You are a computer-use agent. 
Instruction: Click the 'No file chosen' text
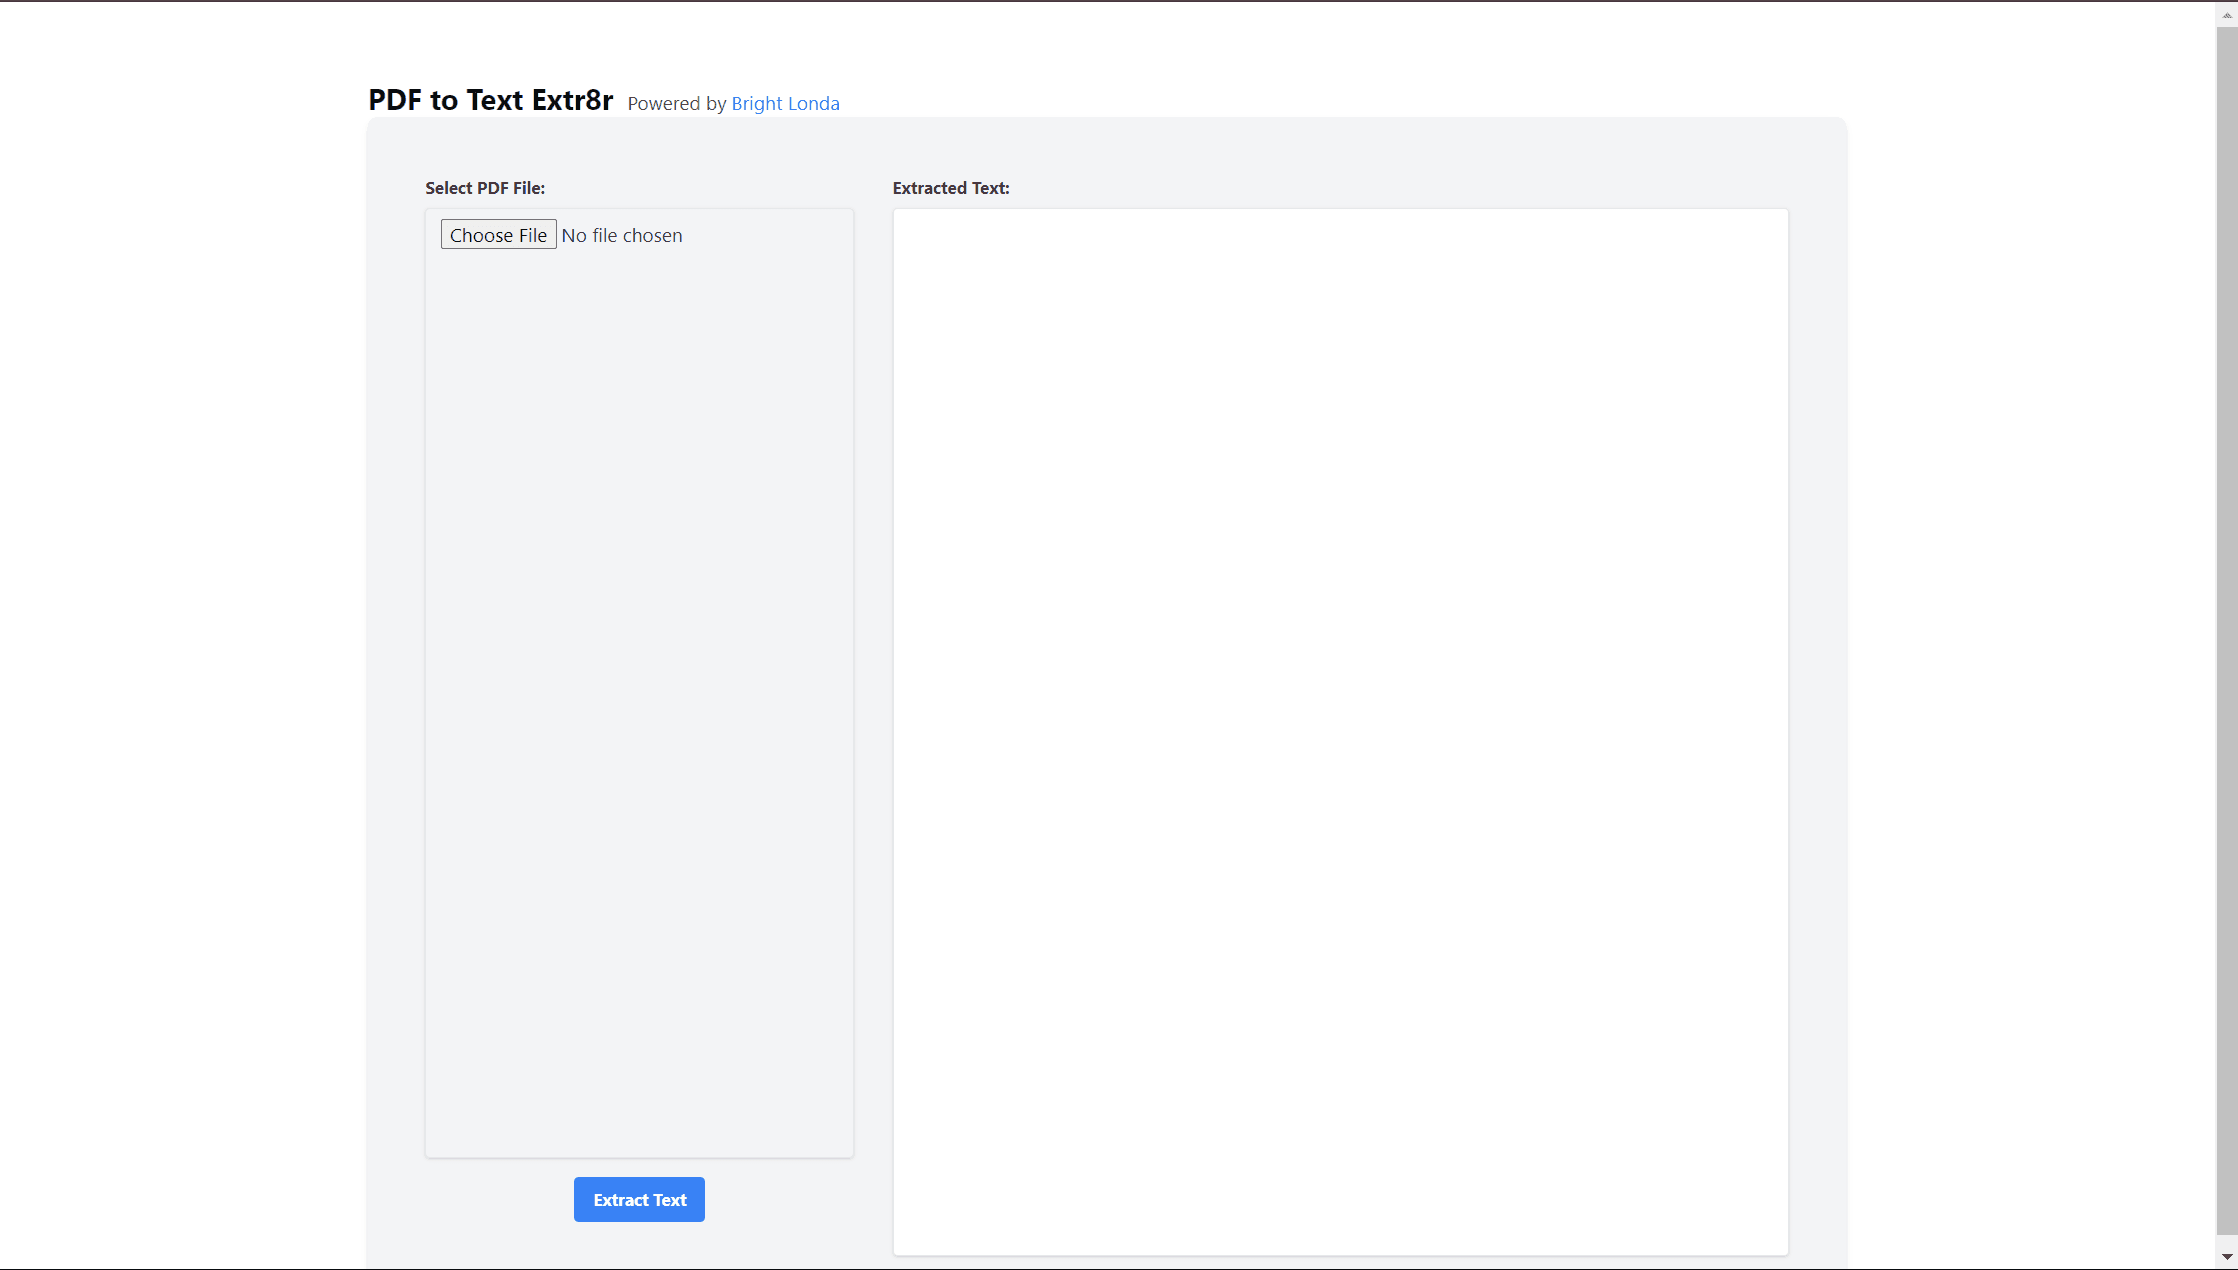[x=622, y=235]
